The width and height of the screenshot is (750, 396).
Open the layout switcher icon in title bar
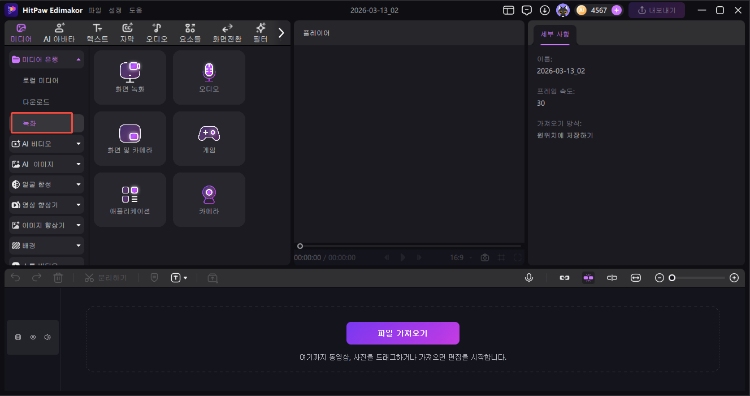point(508,10)
